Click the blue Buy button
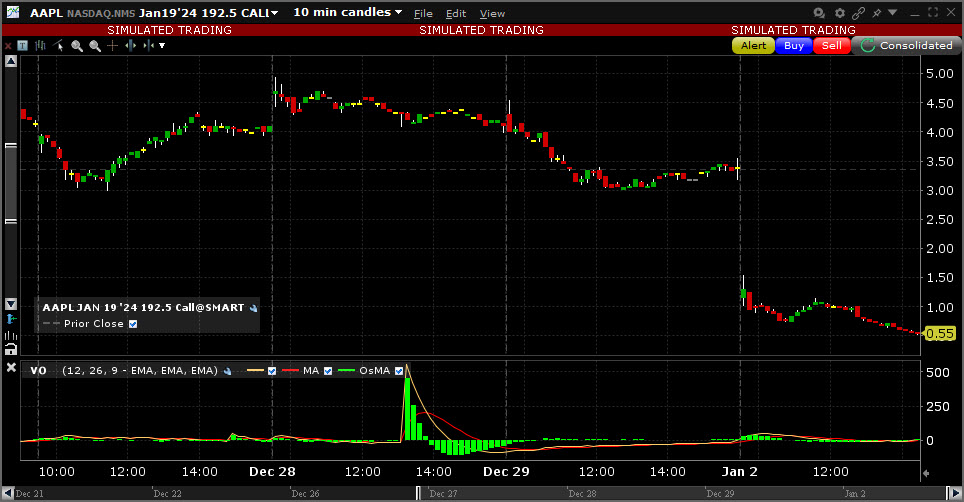Image resolution: width=964 pixels, height=502 pixels. 794,45
